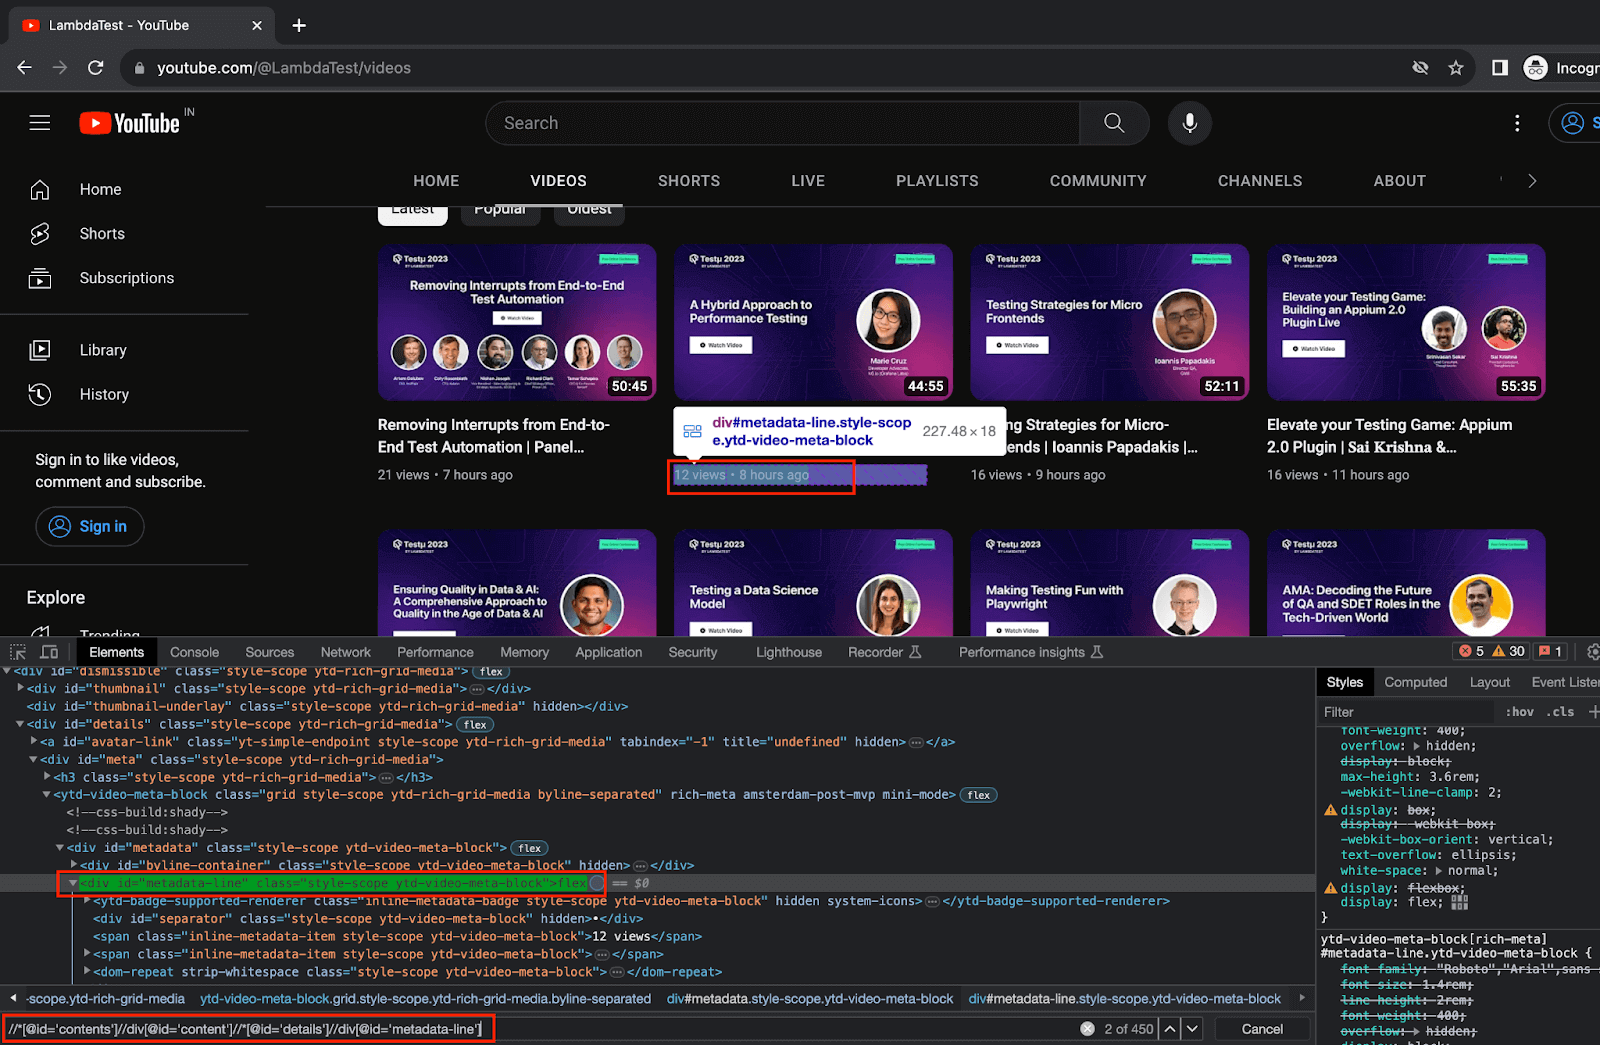Collapse the ytd-video-meta-block element
Image resolution: width=1600 pixels, height=1045 pixels.
[x=46, y=794]
